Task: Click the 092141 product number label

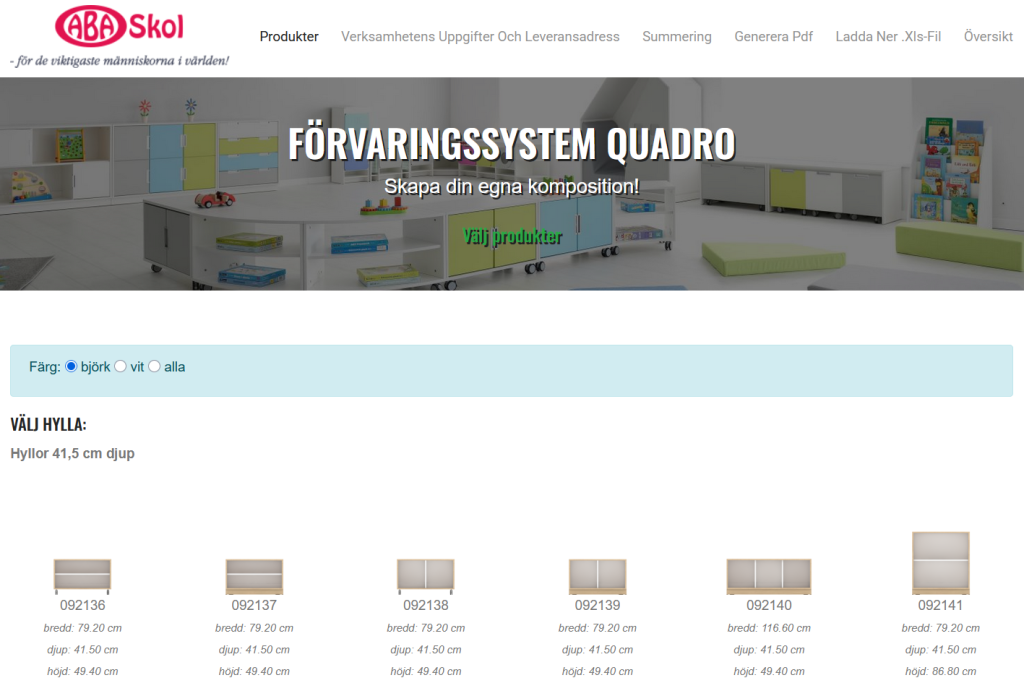Action: coord(941,605)
